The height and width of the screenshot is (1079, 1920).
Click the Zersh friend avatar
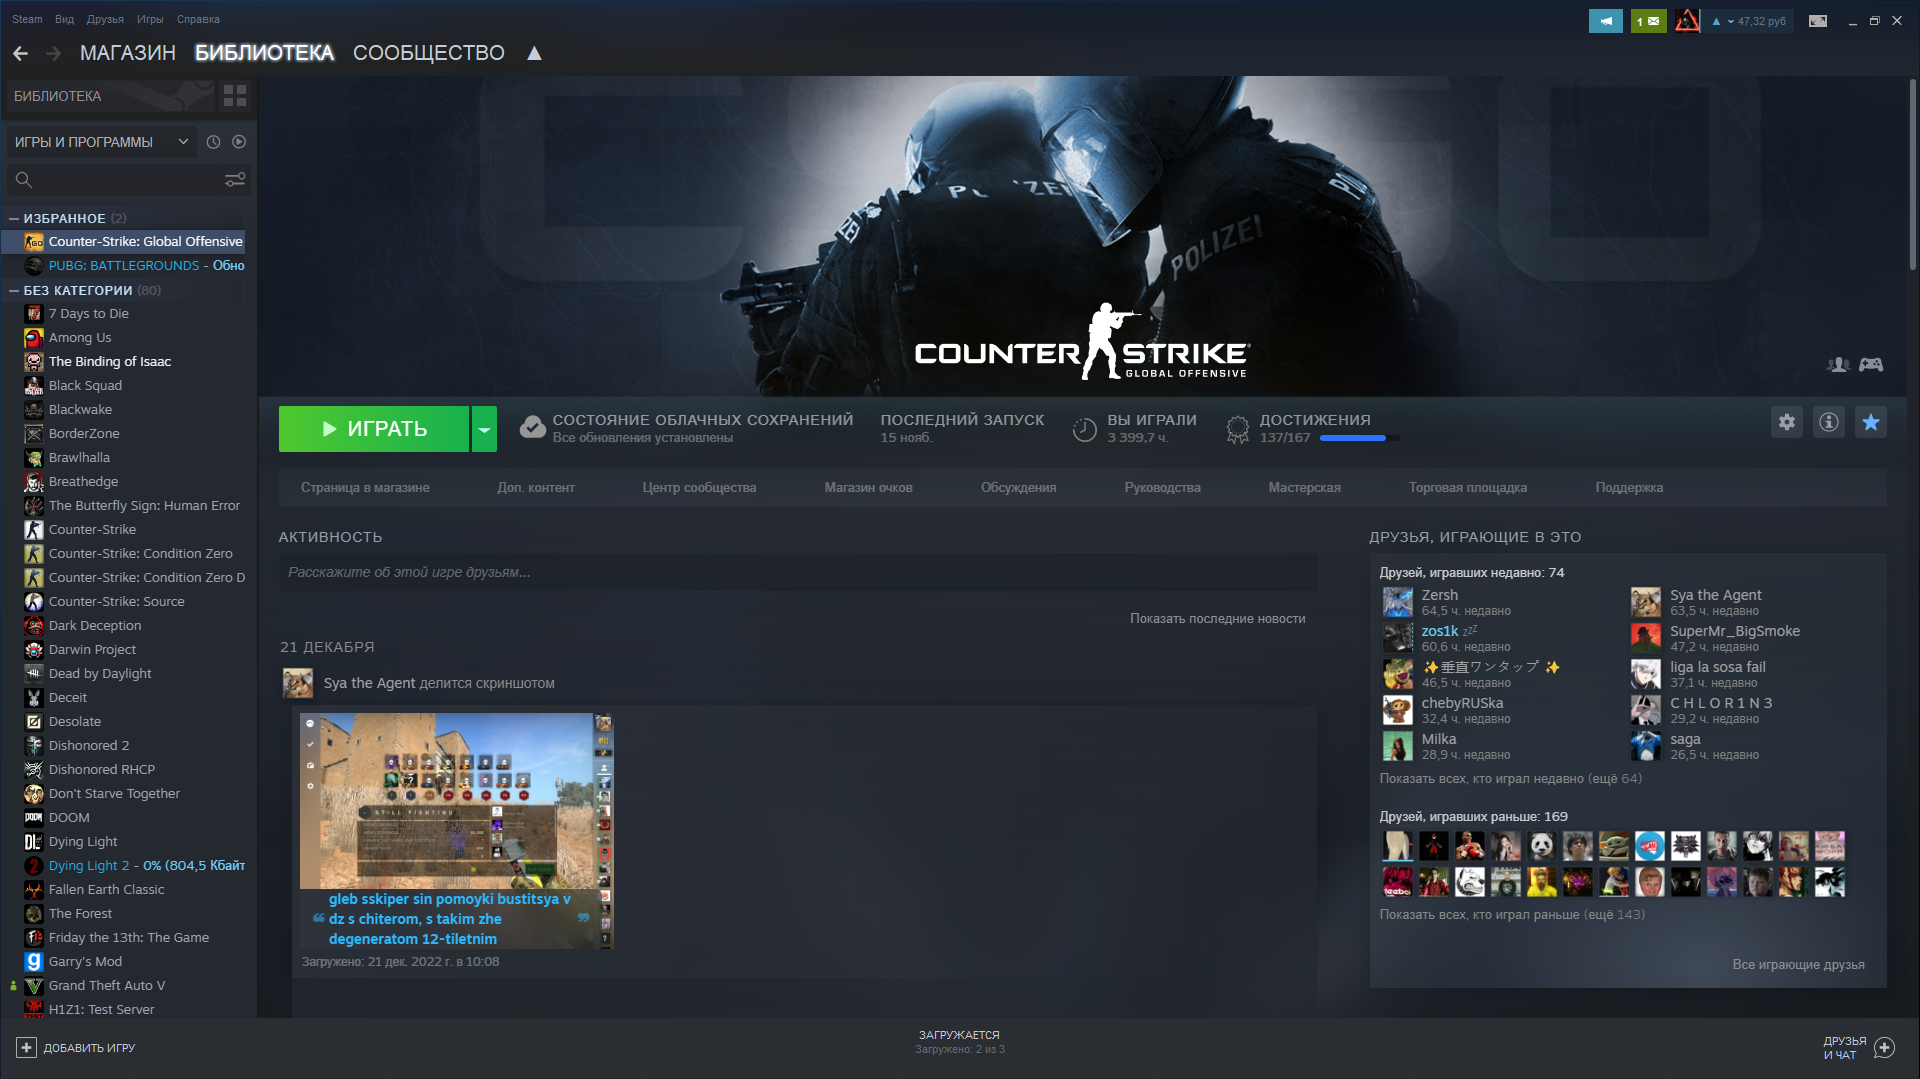click(1398, 602)
